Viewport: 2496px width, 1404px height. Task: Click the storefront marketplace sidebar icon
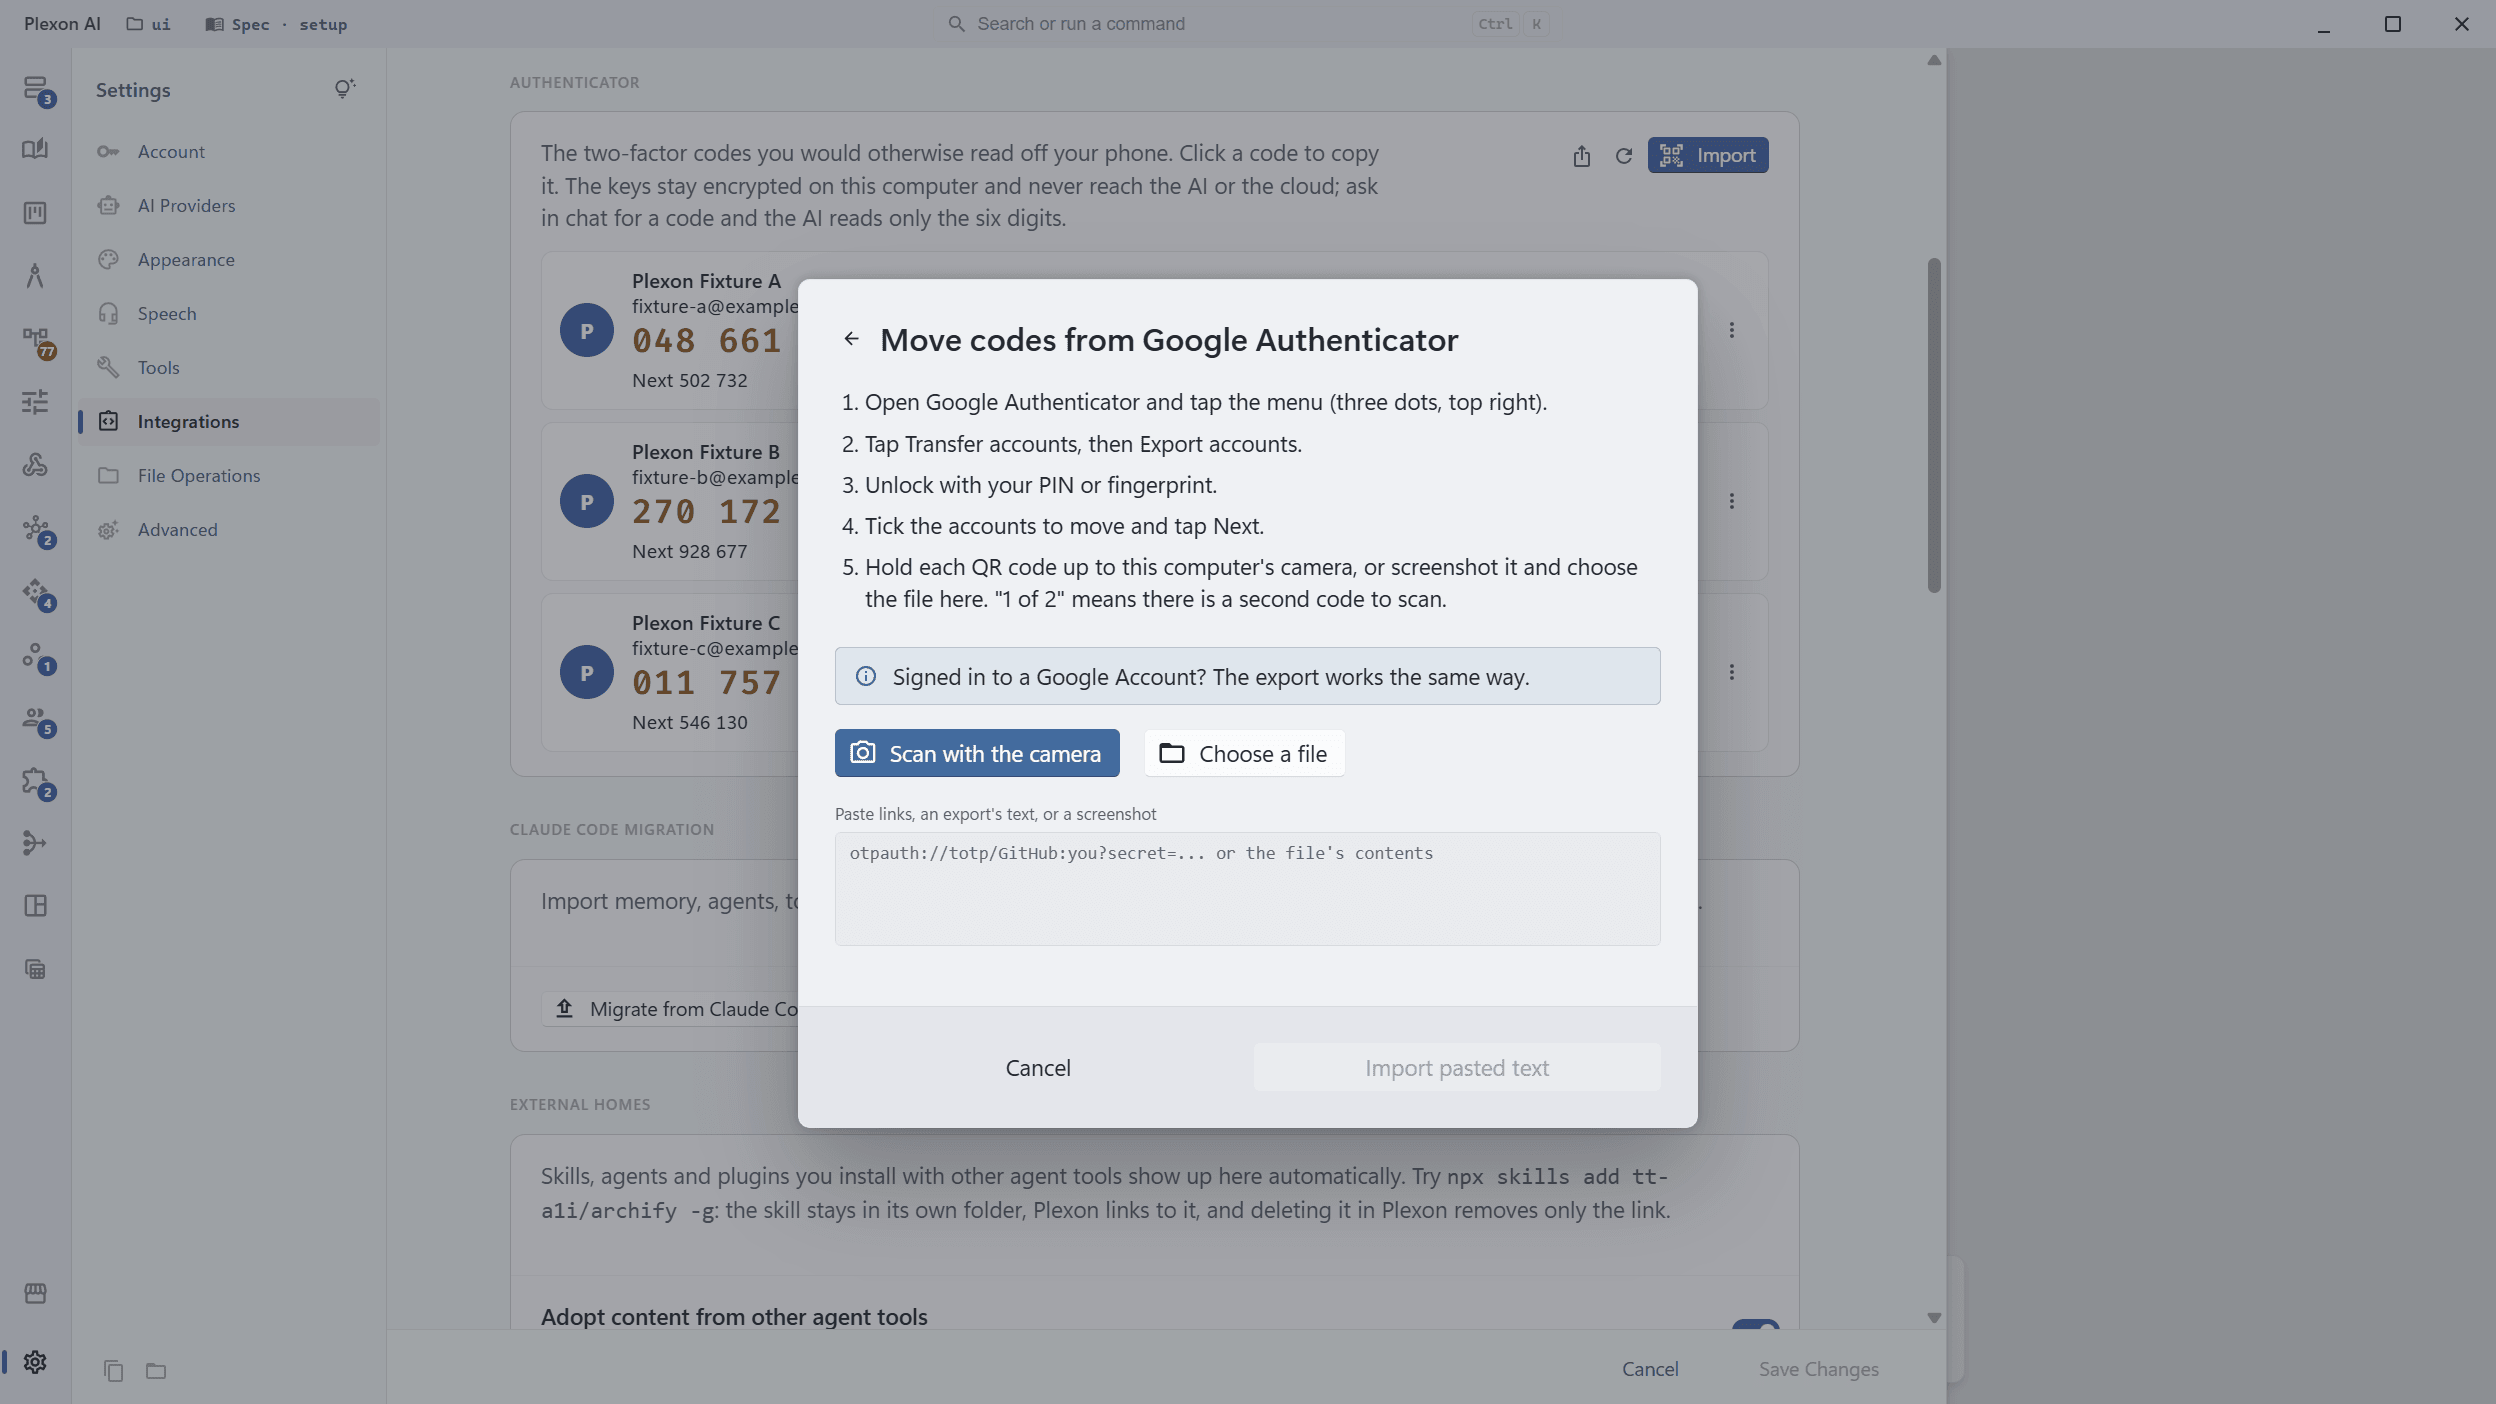coord(35,1293)
